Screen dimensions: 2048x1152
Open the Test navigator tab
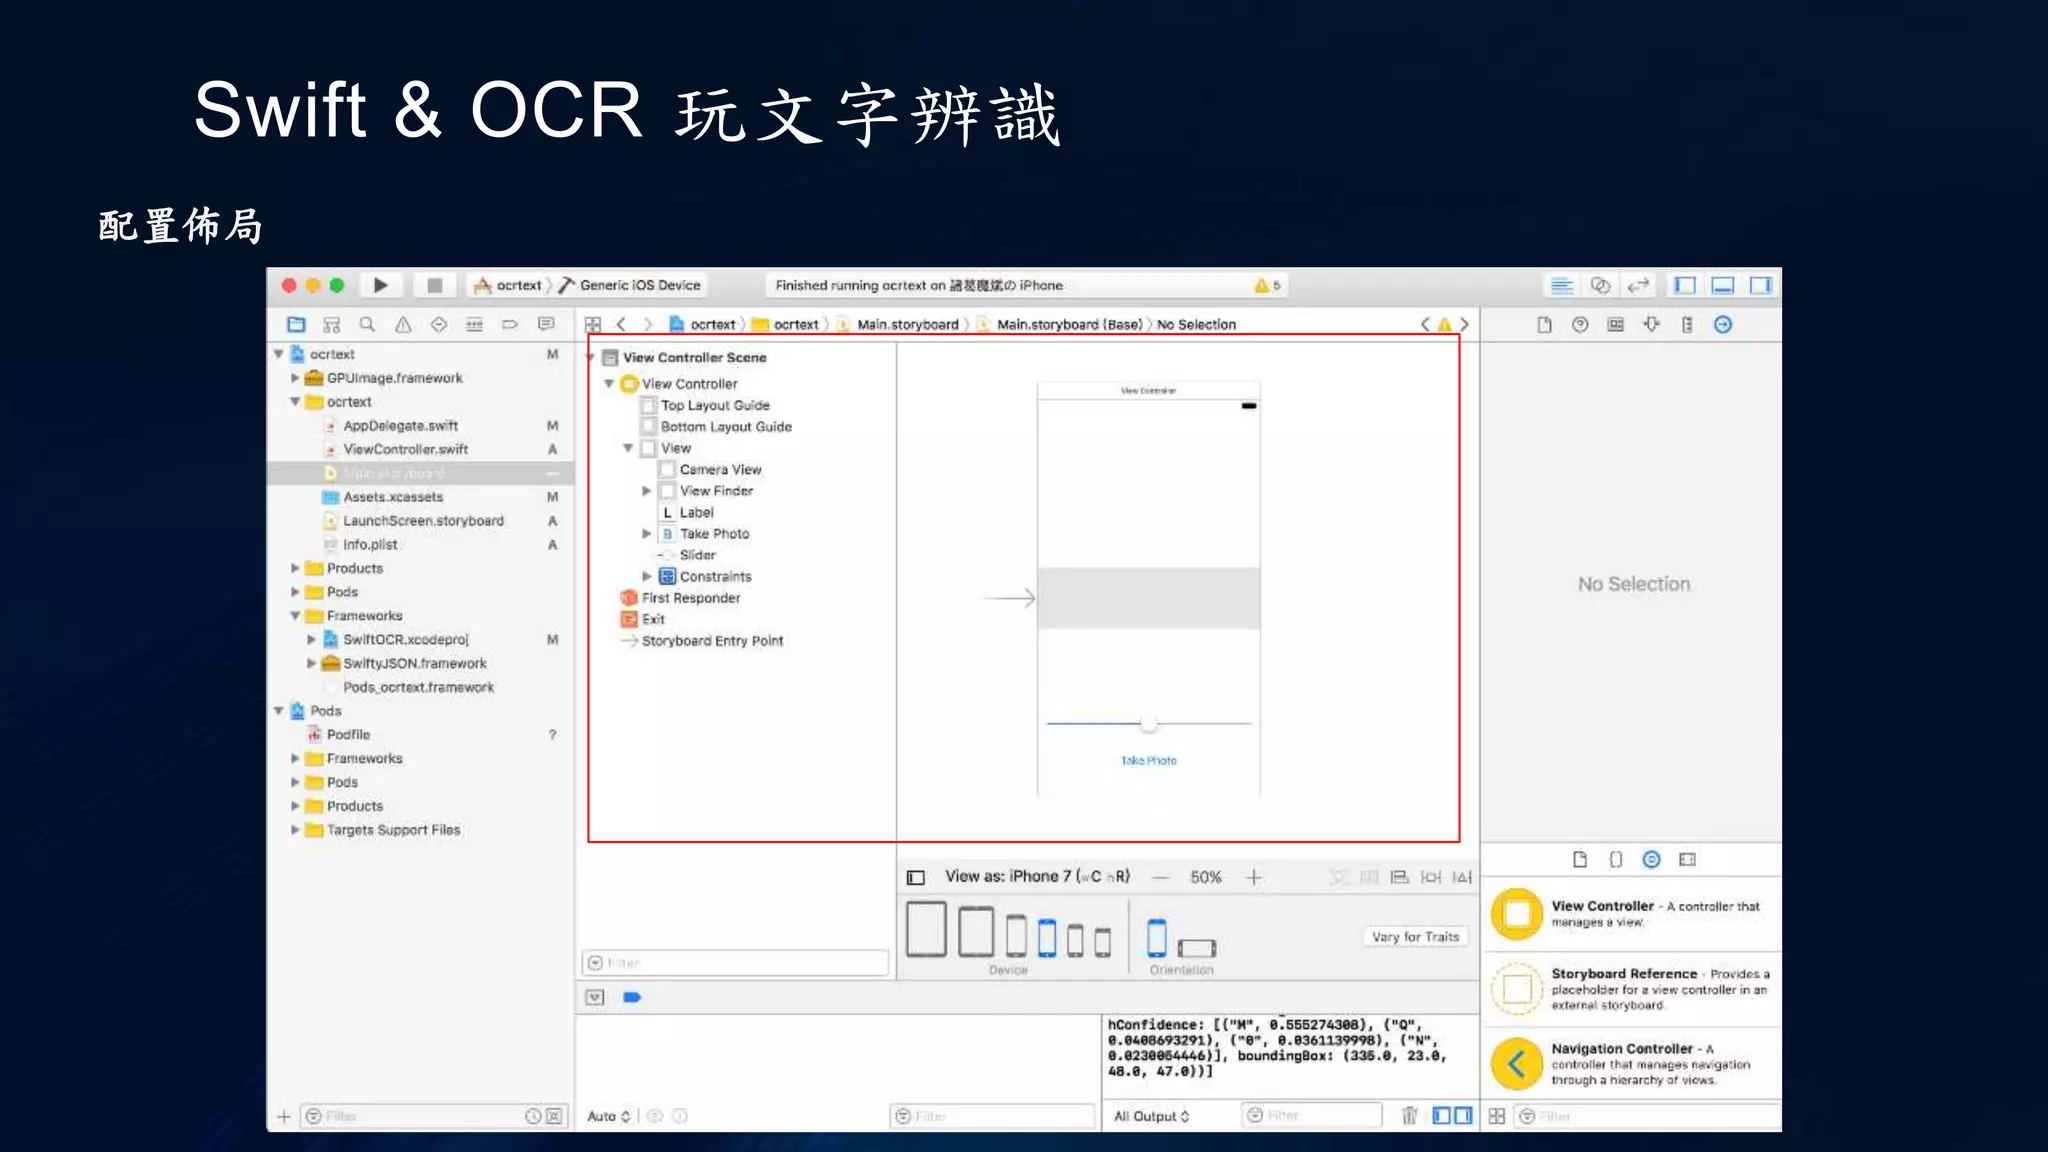(x=439, y=324)
